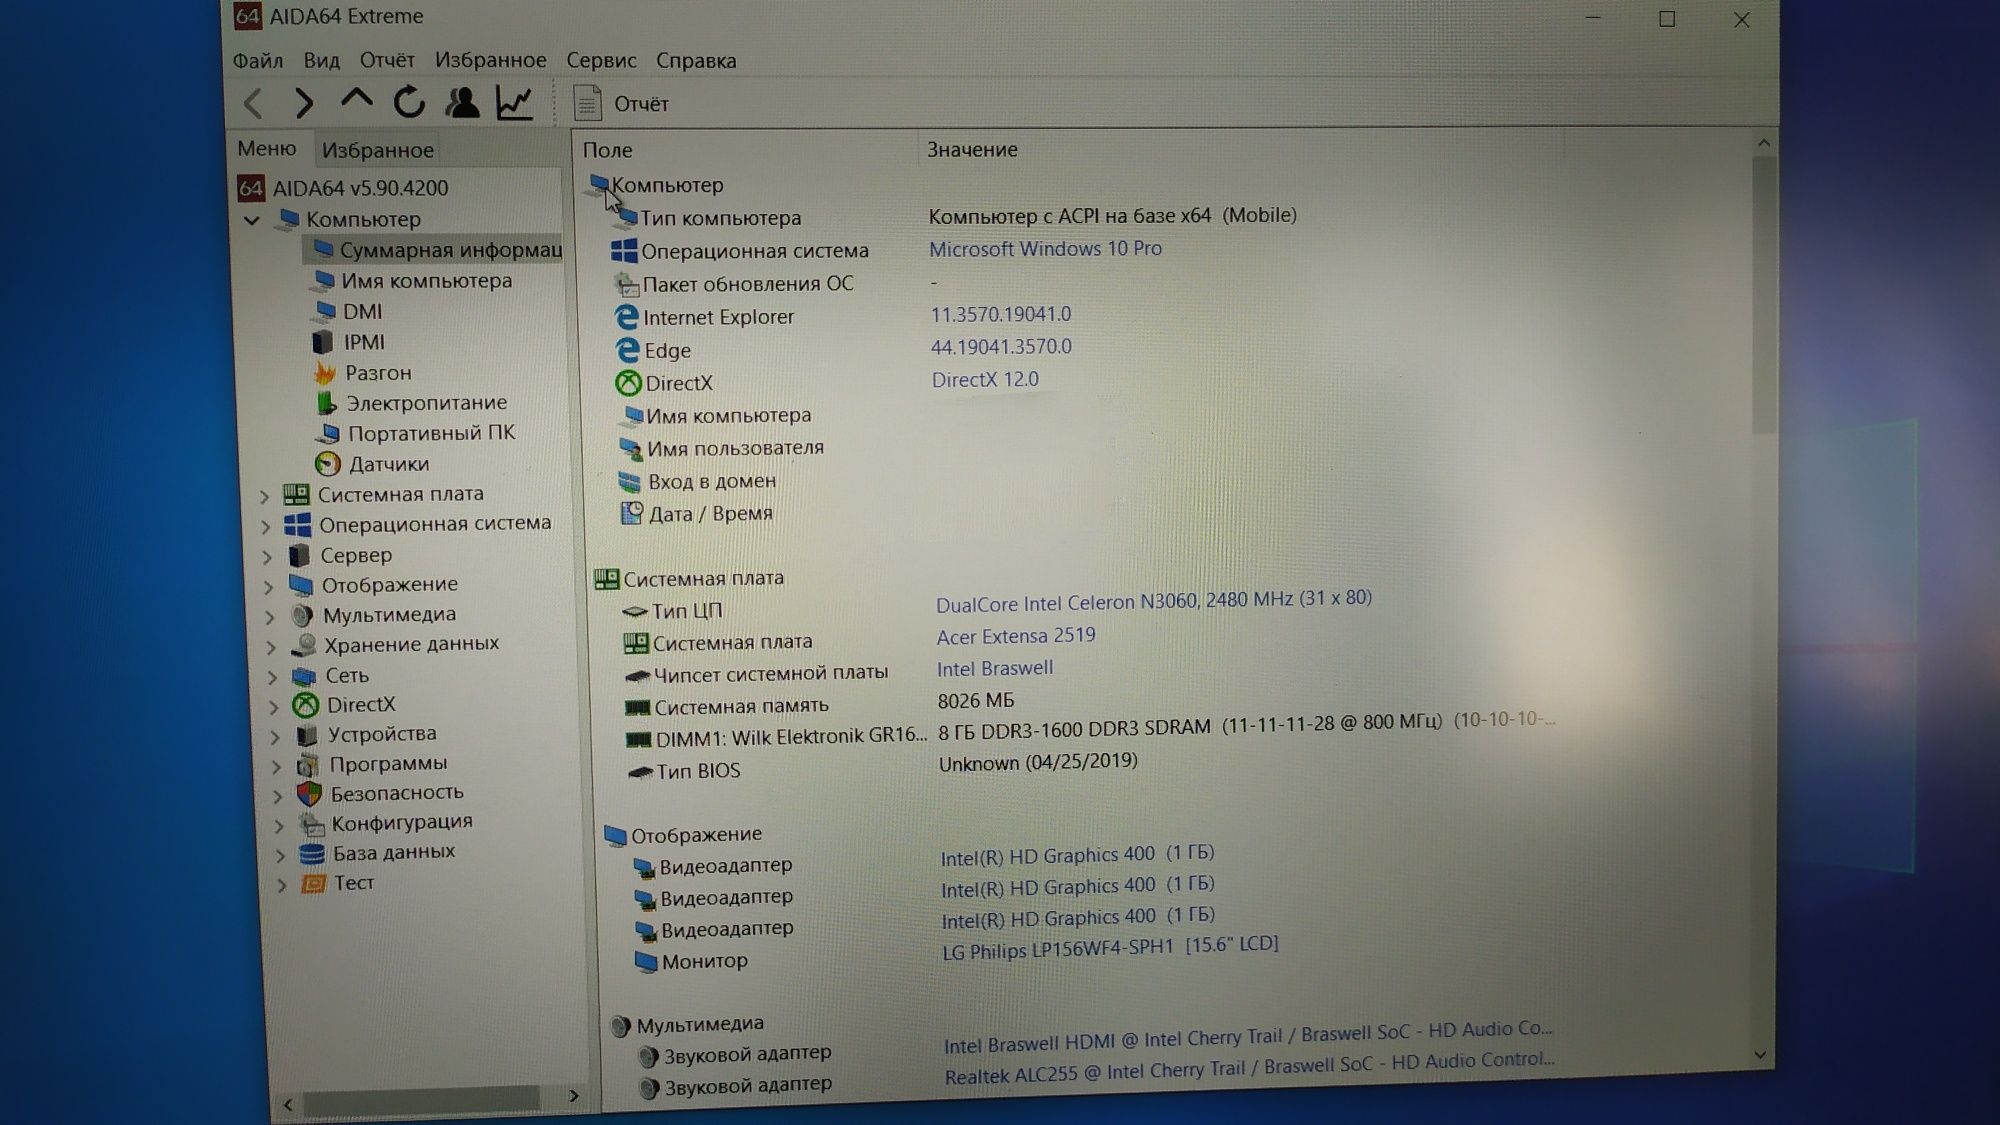Select the DMI tree item
Viewport: 2000px width, 1125px height.
(348, 312)
